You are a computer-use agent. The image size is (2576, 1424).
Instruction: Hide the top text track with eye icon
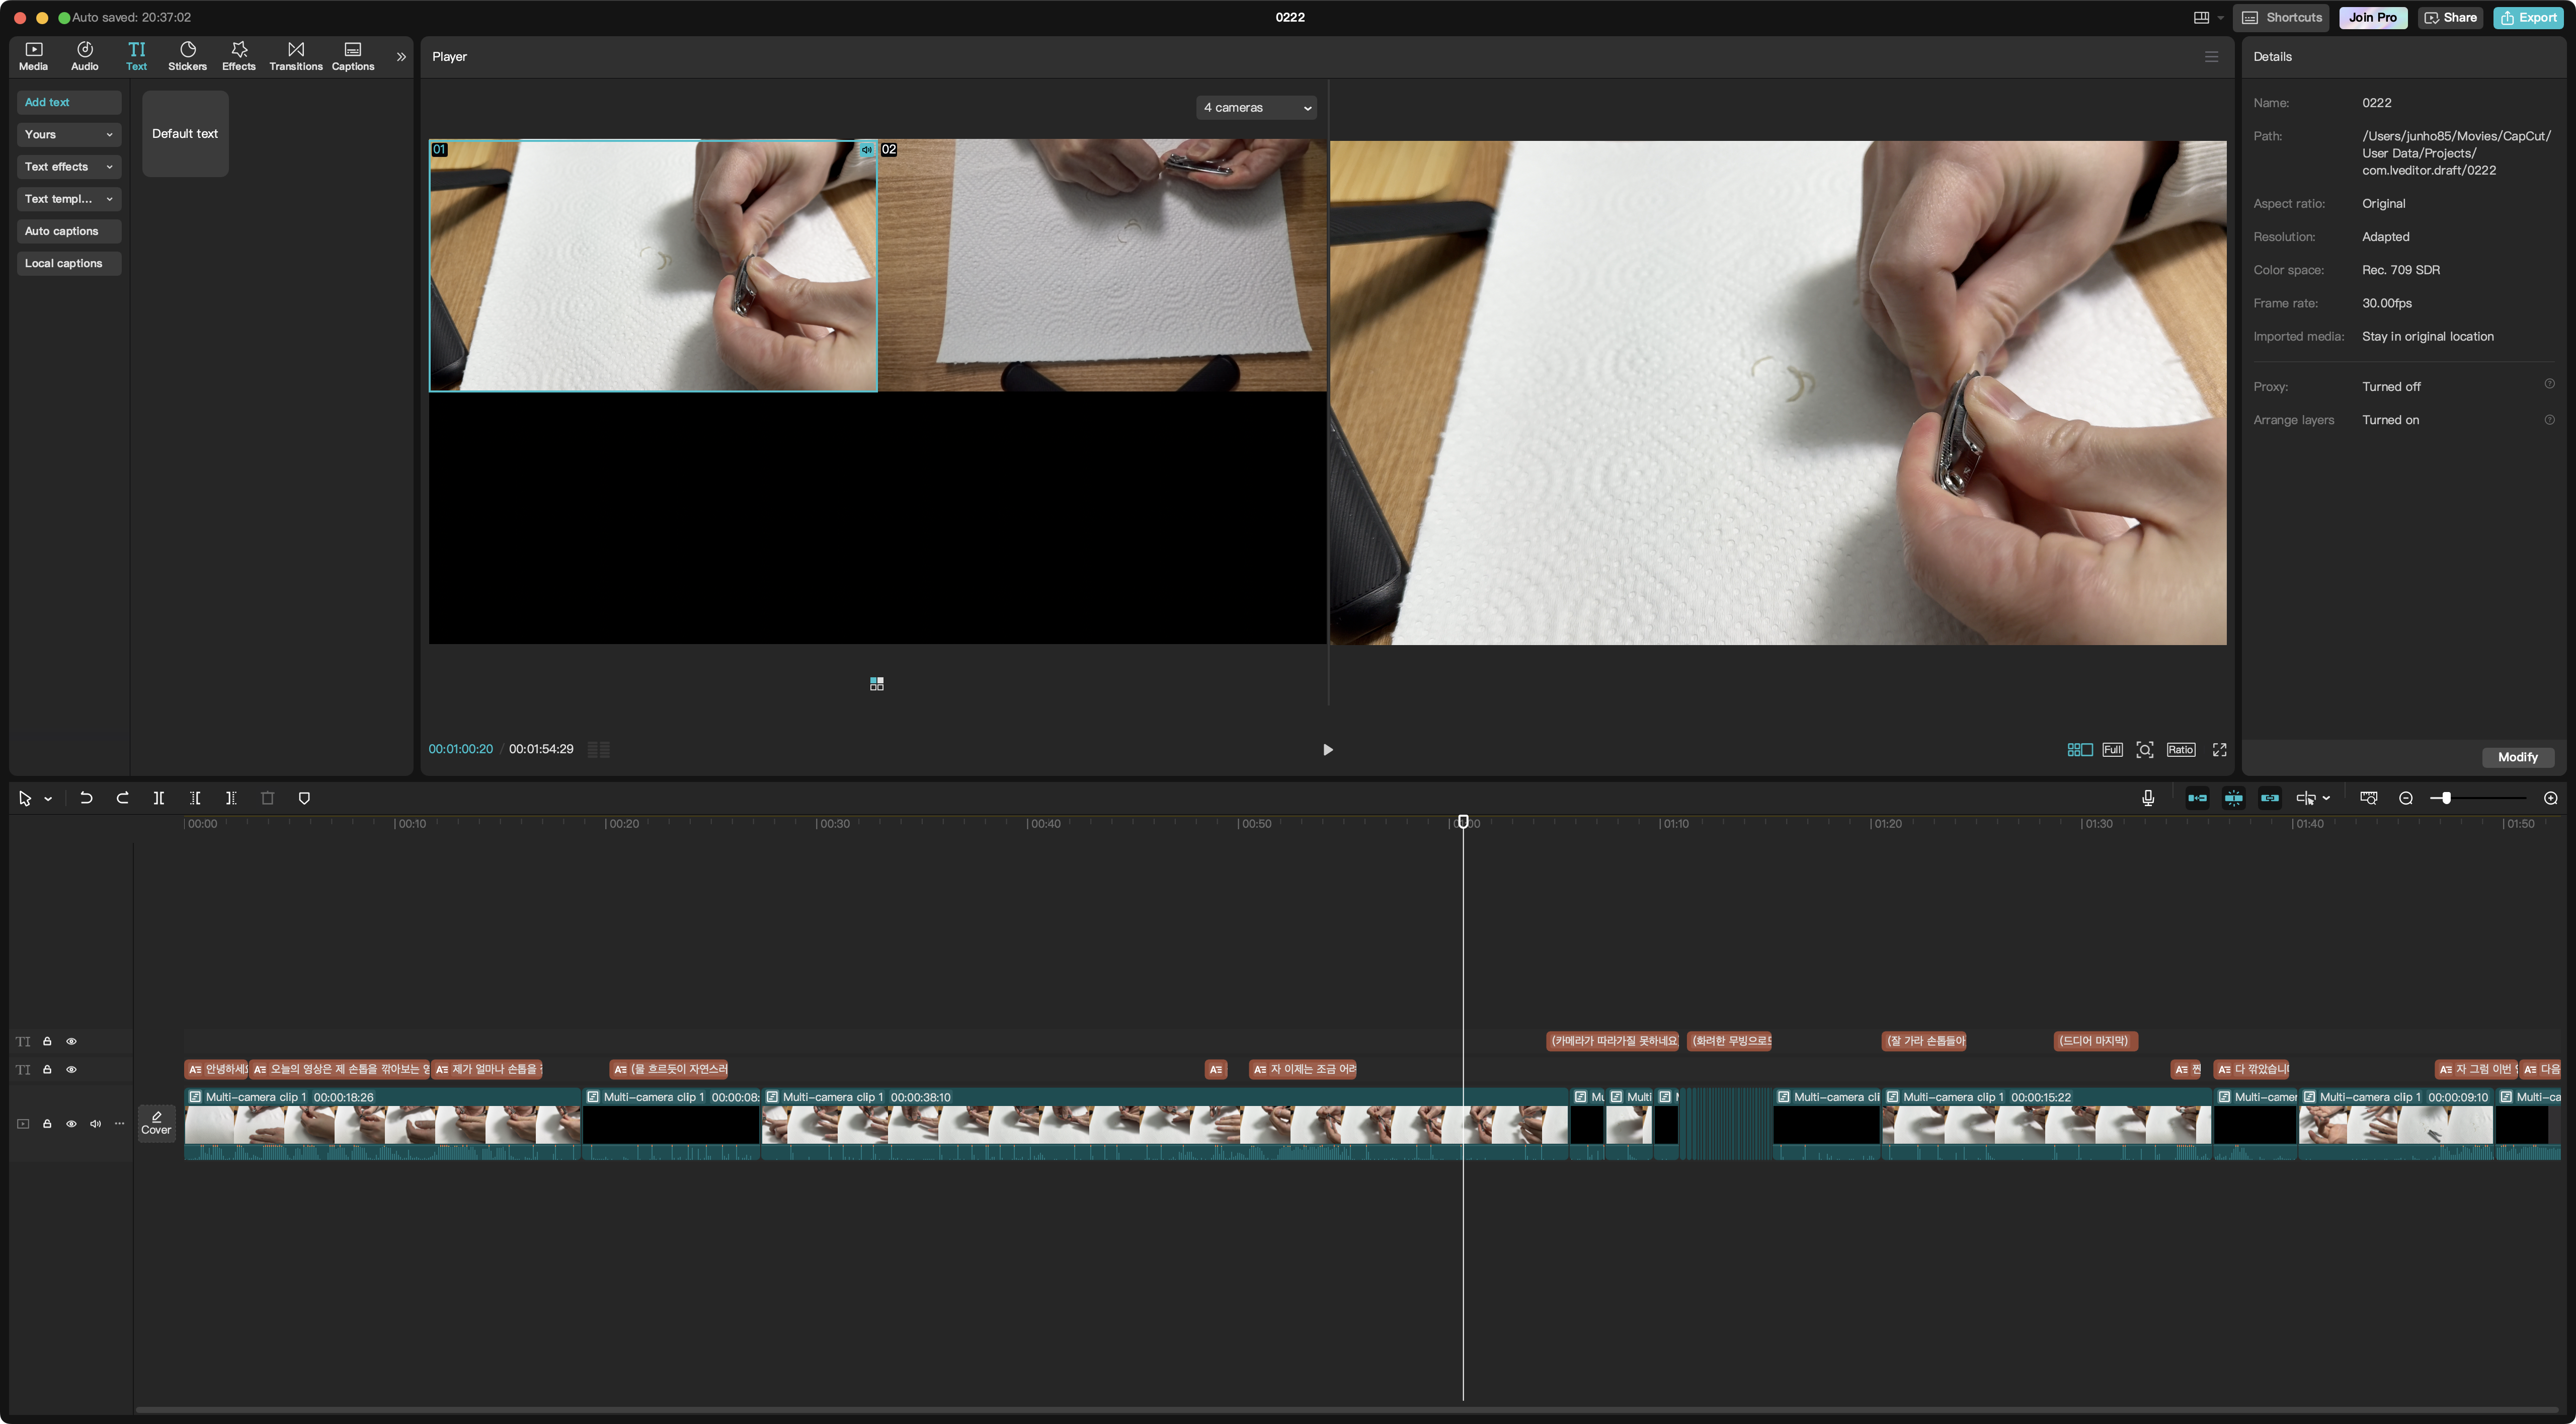(x=71, y=1041)
